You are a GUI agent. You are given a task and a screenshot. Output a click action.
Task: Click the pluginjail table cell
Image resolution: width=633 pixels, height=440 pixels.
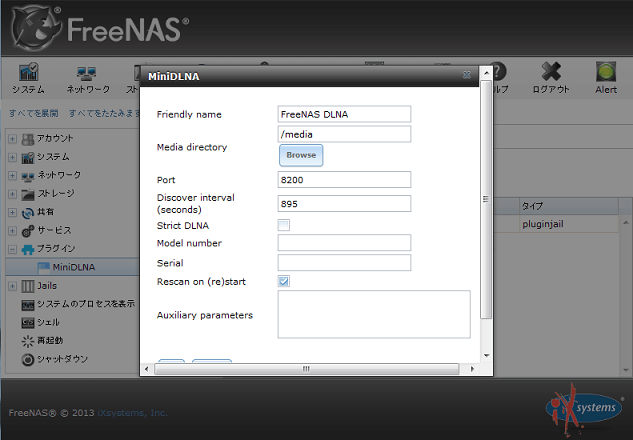point(568,224)
